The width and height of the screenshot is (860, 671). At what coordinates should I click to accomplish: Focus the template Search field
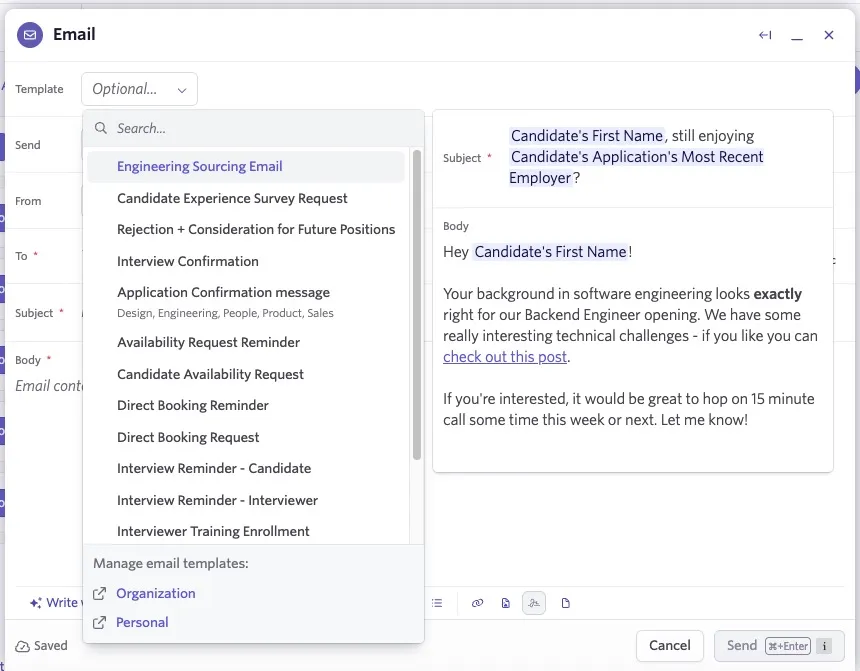[x=253, y=128]
